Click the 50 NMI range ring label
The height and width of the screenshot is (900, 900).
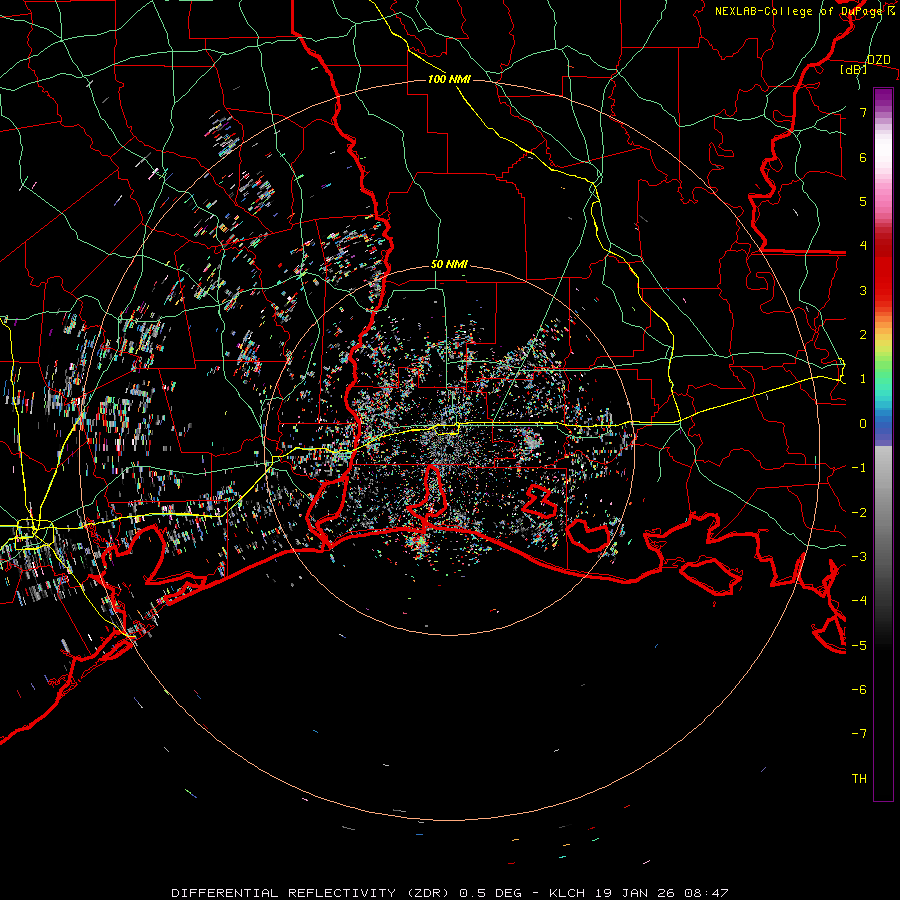click(x=449, y=265)
